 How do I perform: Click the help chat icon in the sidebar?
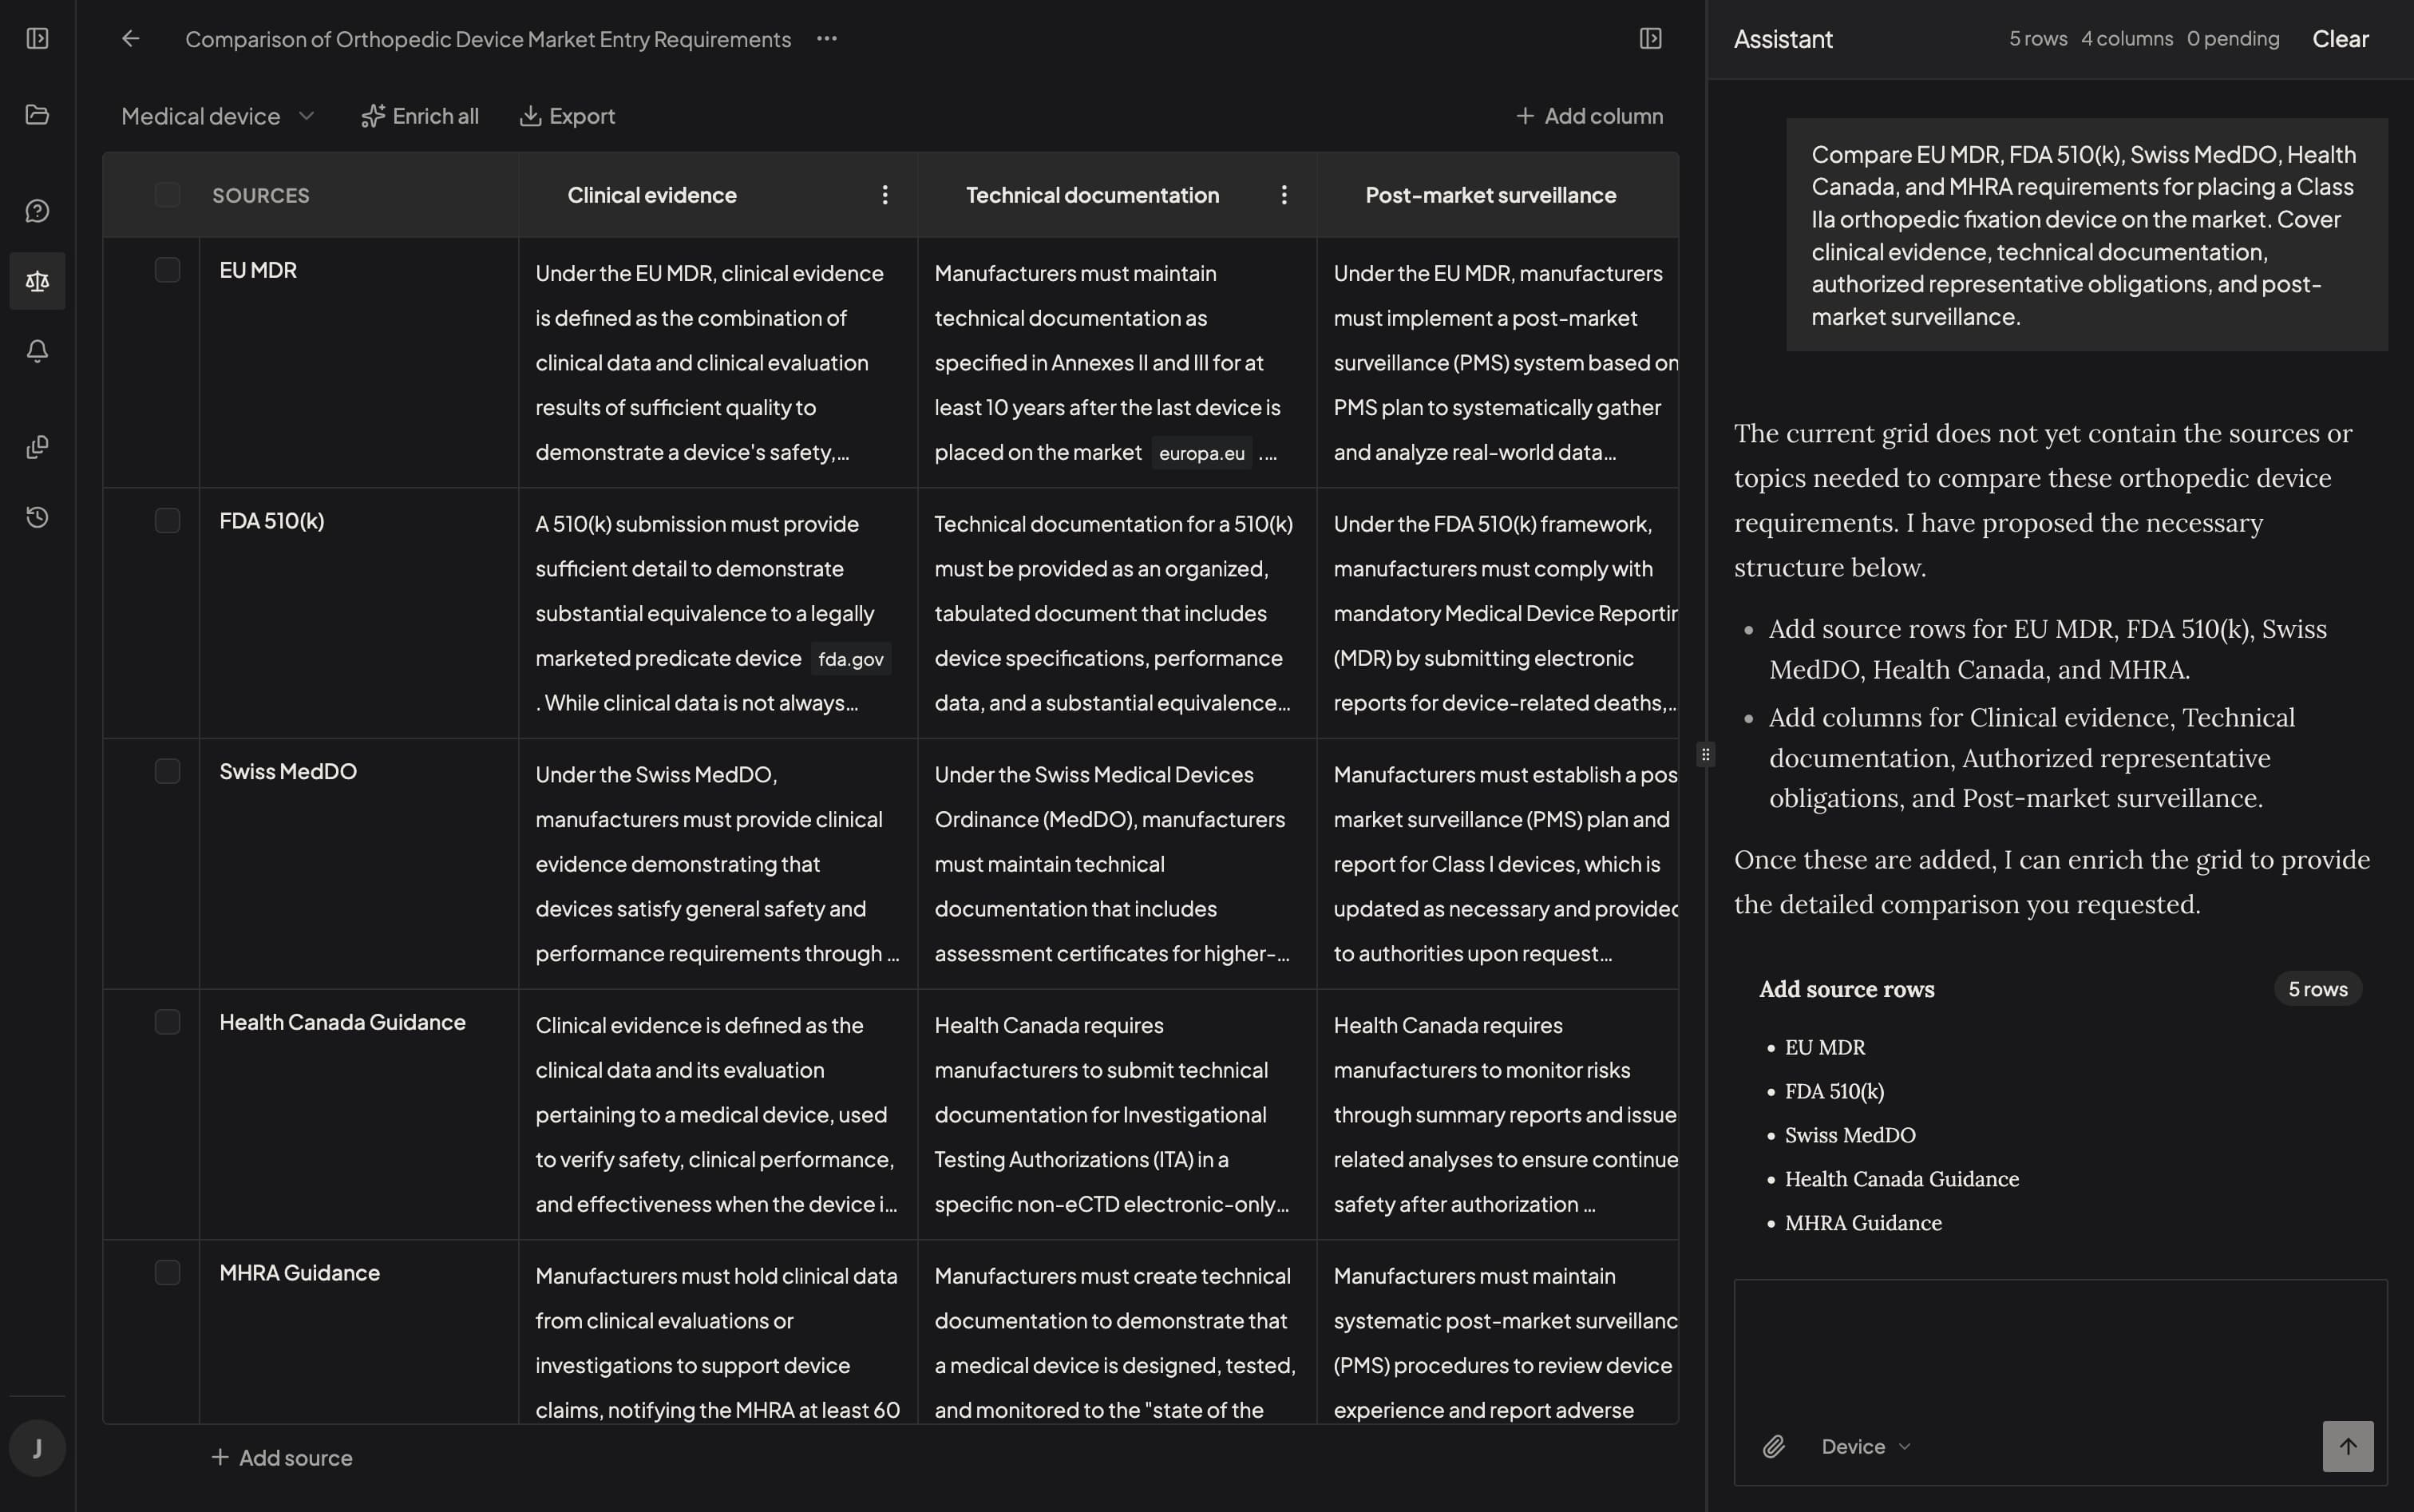pos(37,210)
